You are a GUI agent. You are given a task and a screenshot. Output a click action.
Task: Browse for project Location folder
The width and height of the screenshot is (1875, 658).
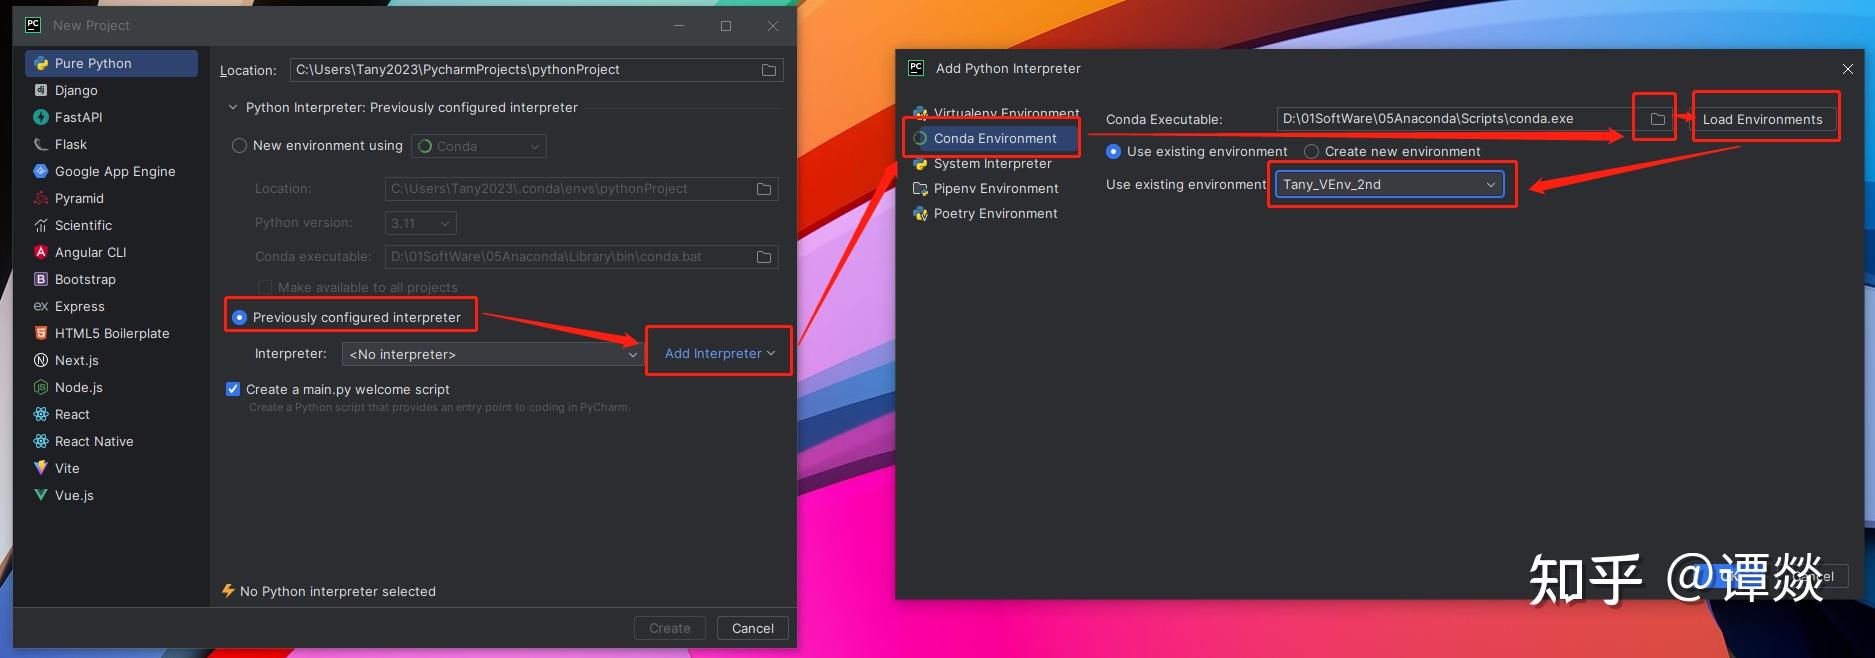(x=769, y=70)
